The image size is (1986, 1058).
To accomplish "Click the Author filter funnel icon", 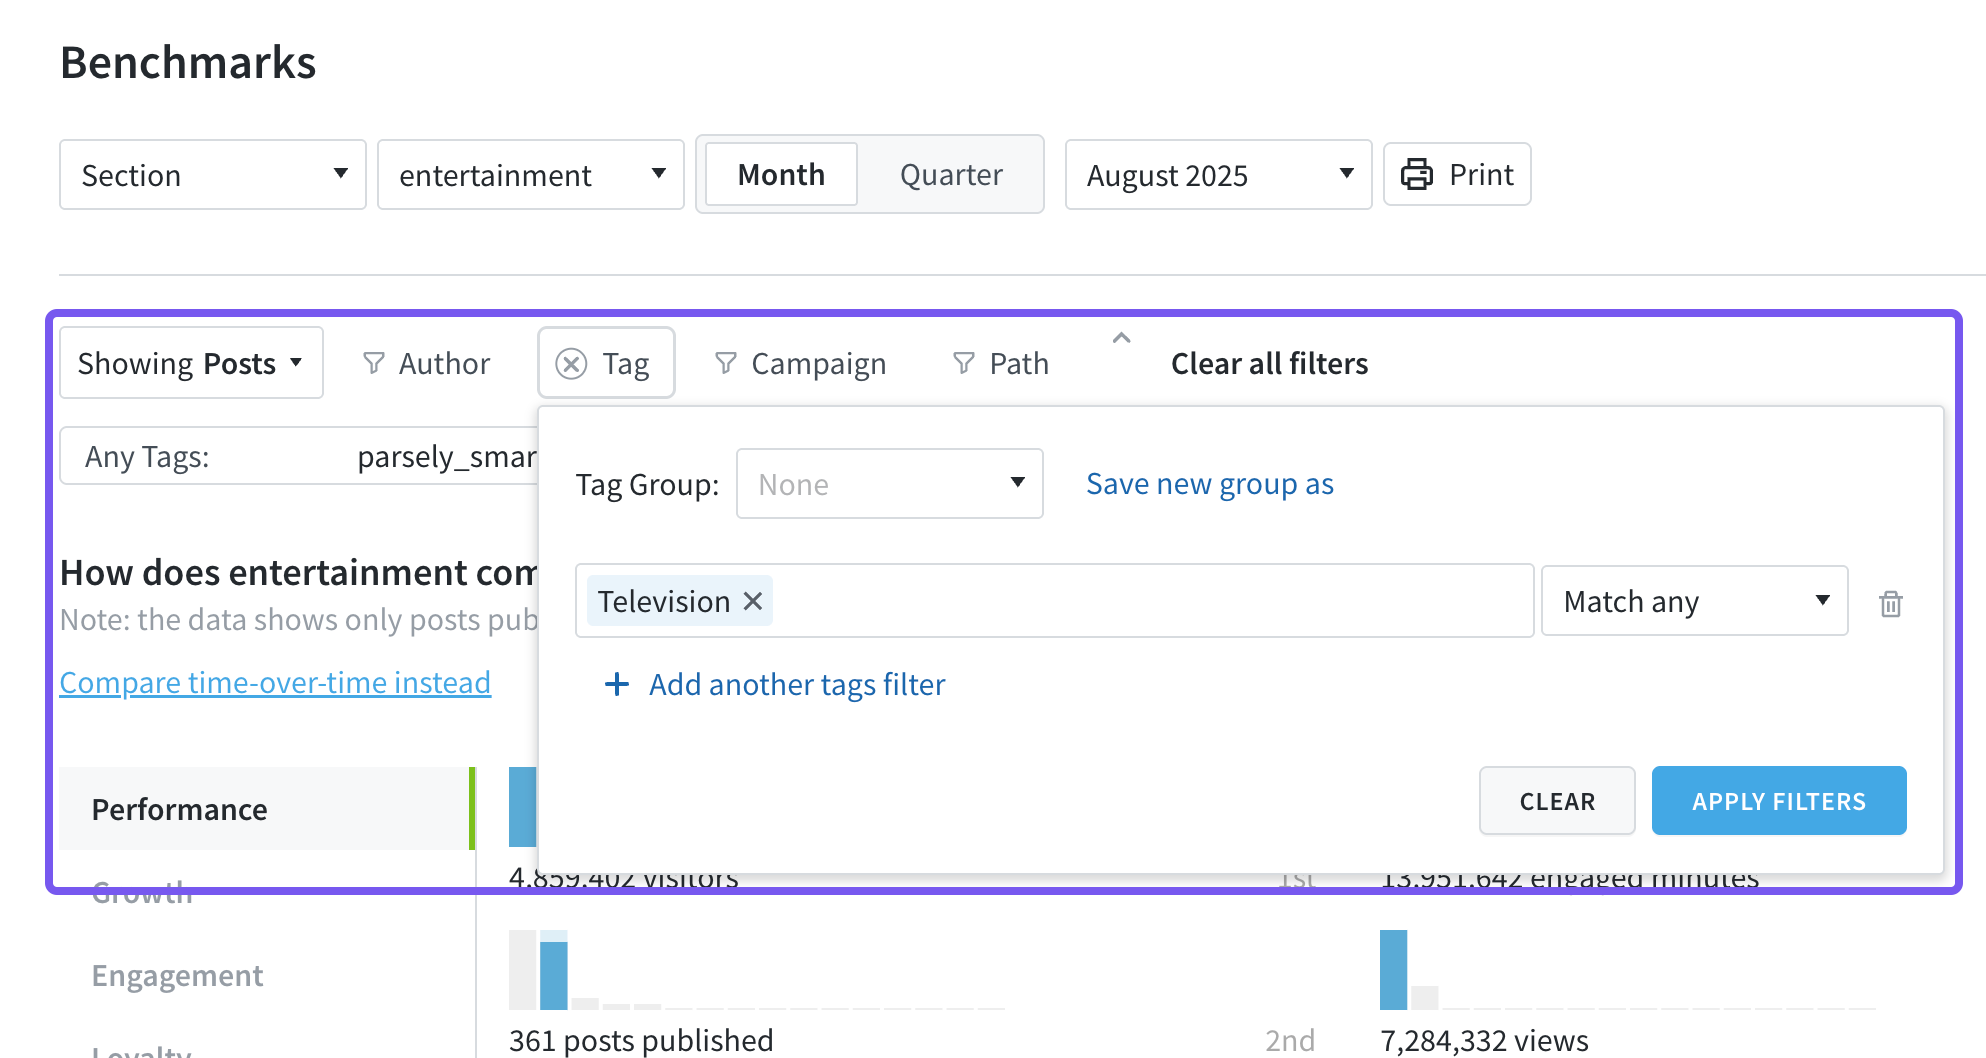I will pyautogui.click(x=373, y=363).
